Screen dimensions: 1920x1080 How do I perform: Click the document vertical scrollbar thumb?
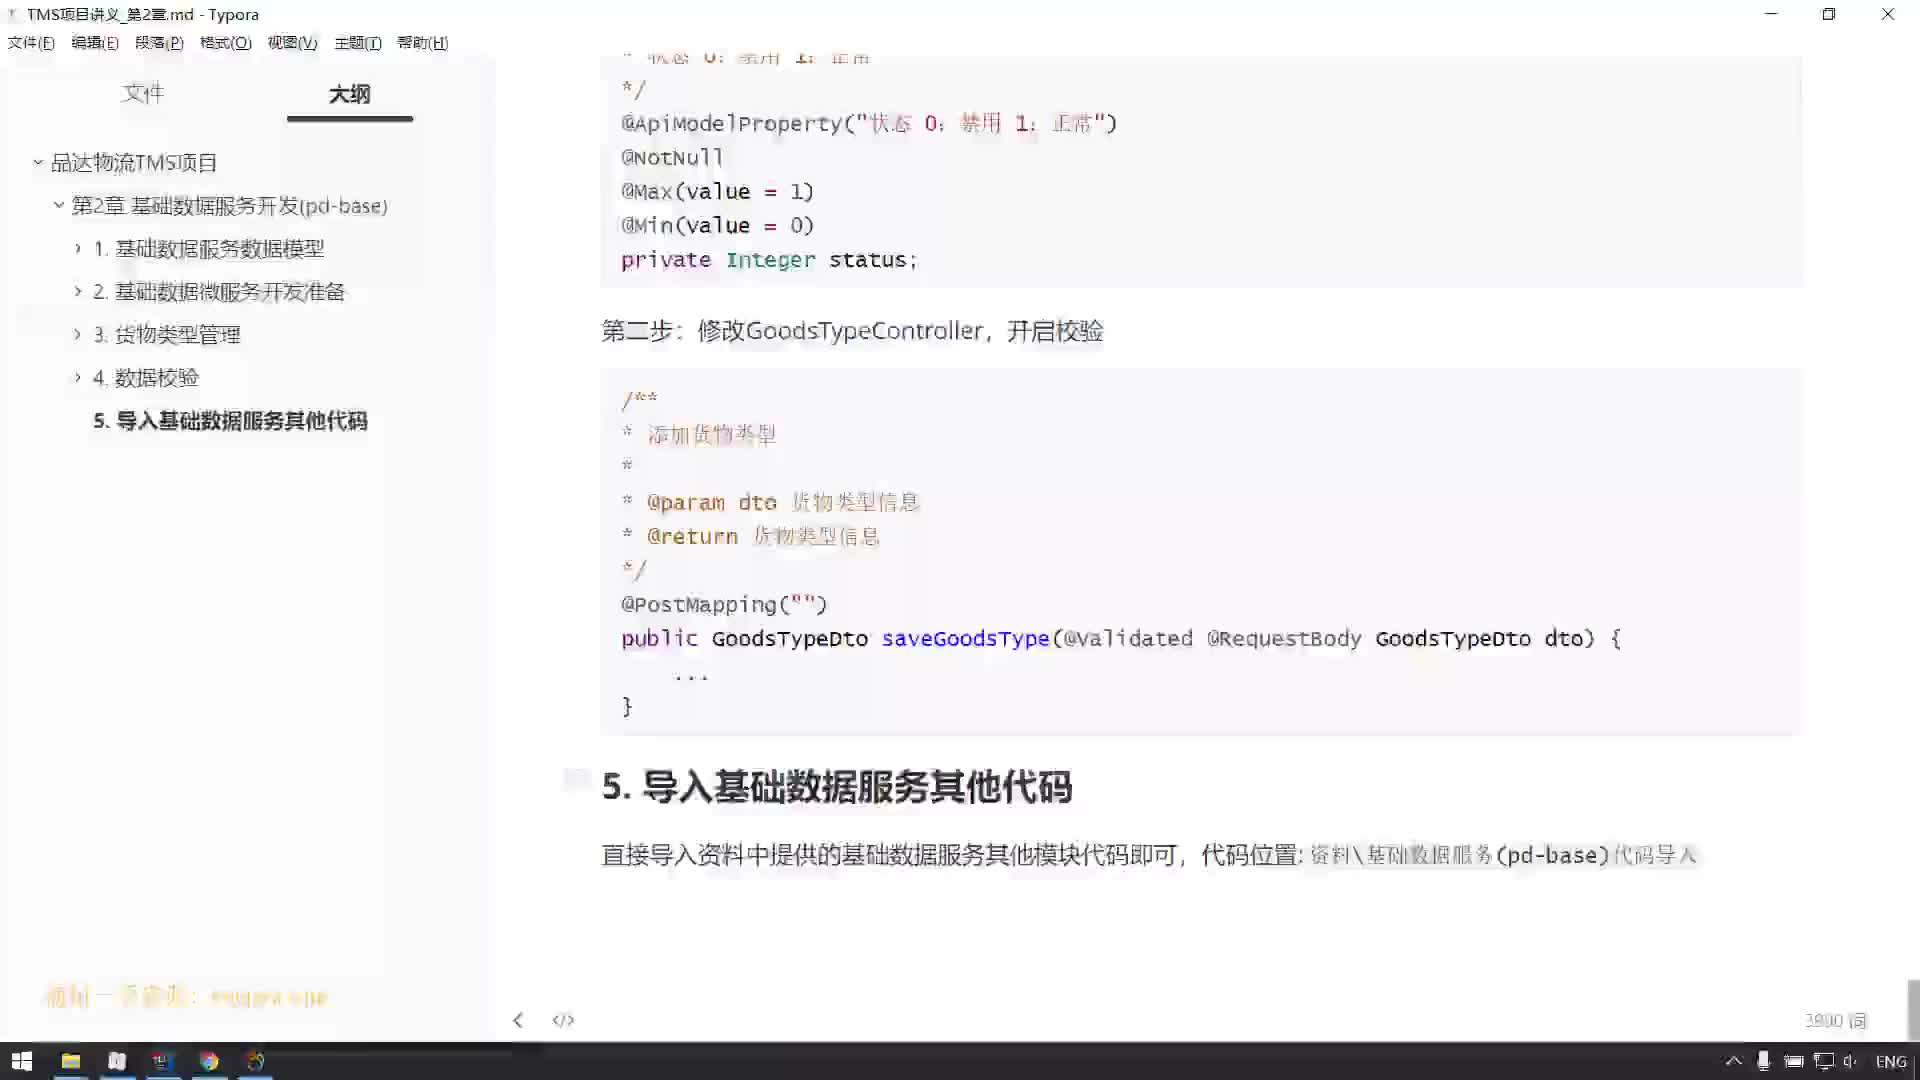1913,1009
